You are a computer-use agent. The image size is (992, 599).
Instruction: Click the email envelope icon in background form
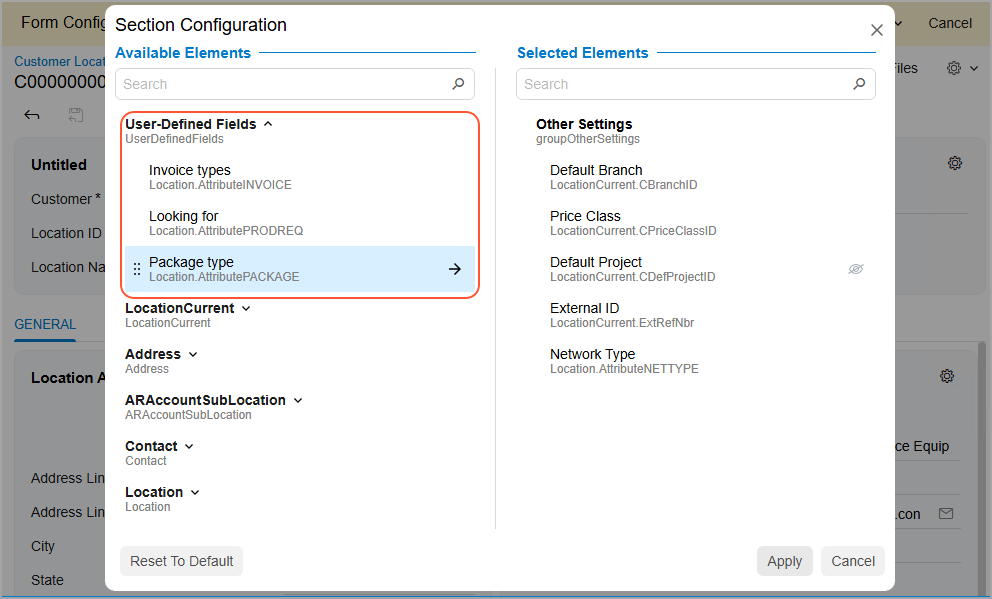click(x=945, y=513)
